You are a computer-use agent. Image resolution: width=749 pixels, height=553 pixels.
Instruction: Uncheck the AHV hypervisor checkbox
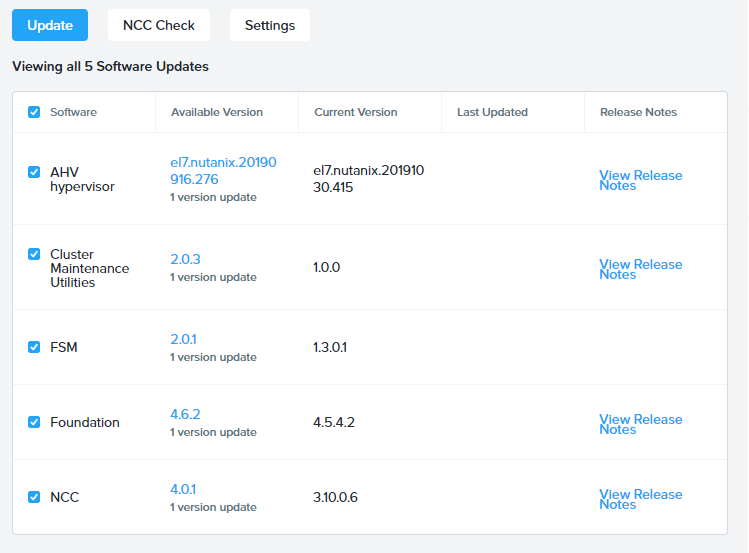tap(34, 172)
